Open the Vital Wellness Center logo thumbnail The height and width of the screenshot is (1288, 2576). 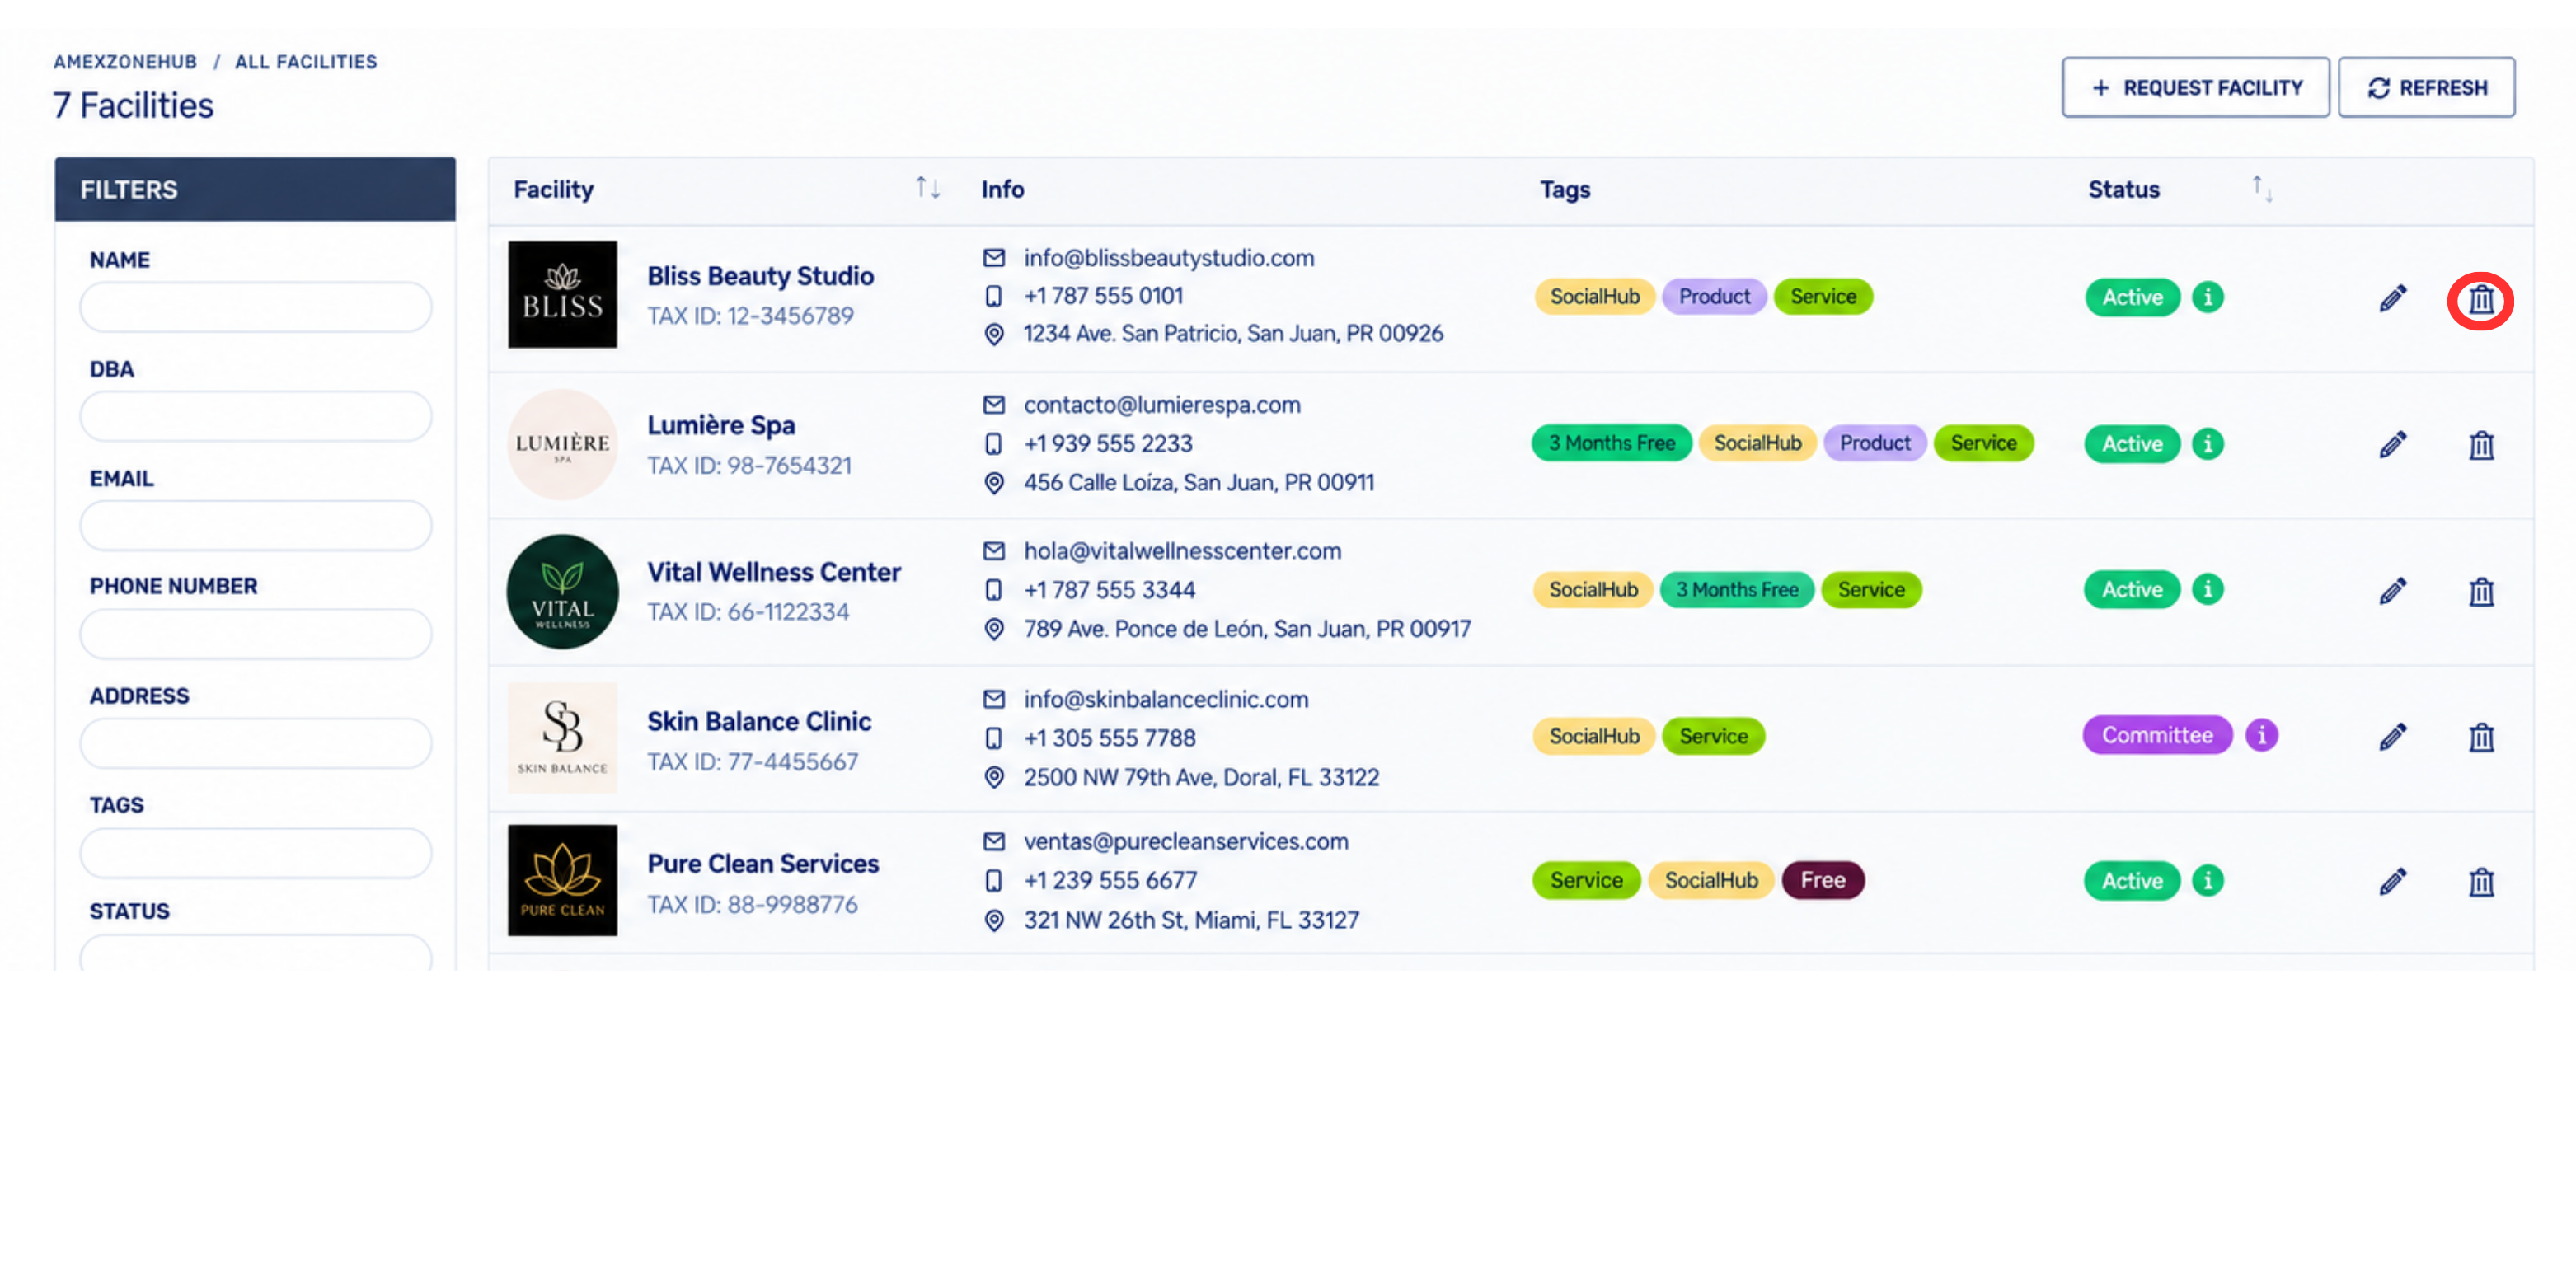pyautogui.click(x=562, y=591)
